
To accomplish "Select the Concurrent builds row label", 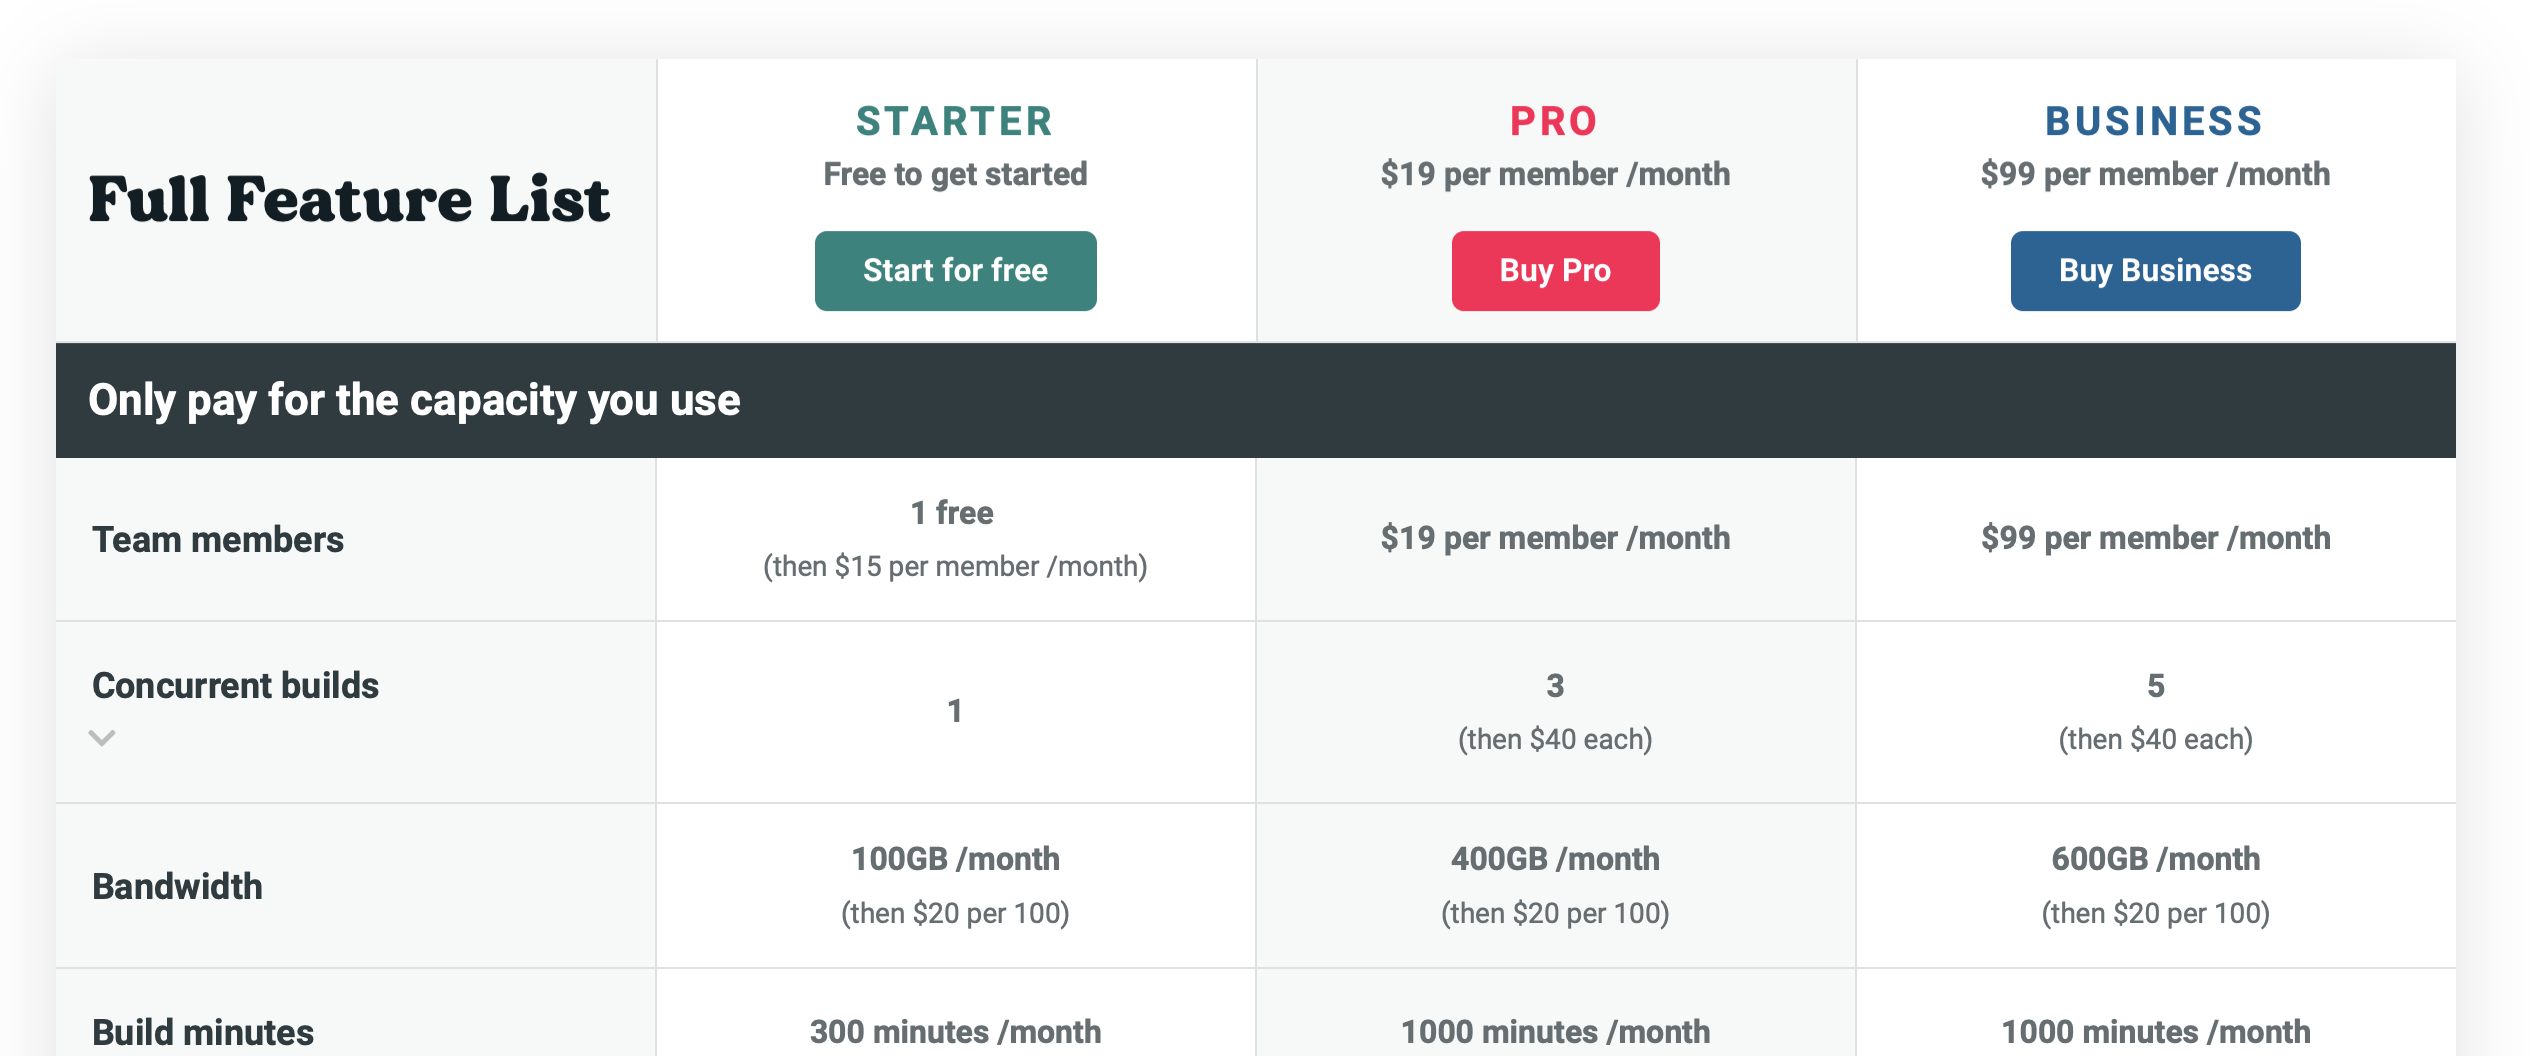I will point(235,685).
